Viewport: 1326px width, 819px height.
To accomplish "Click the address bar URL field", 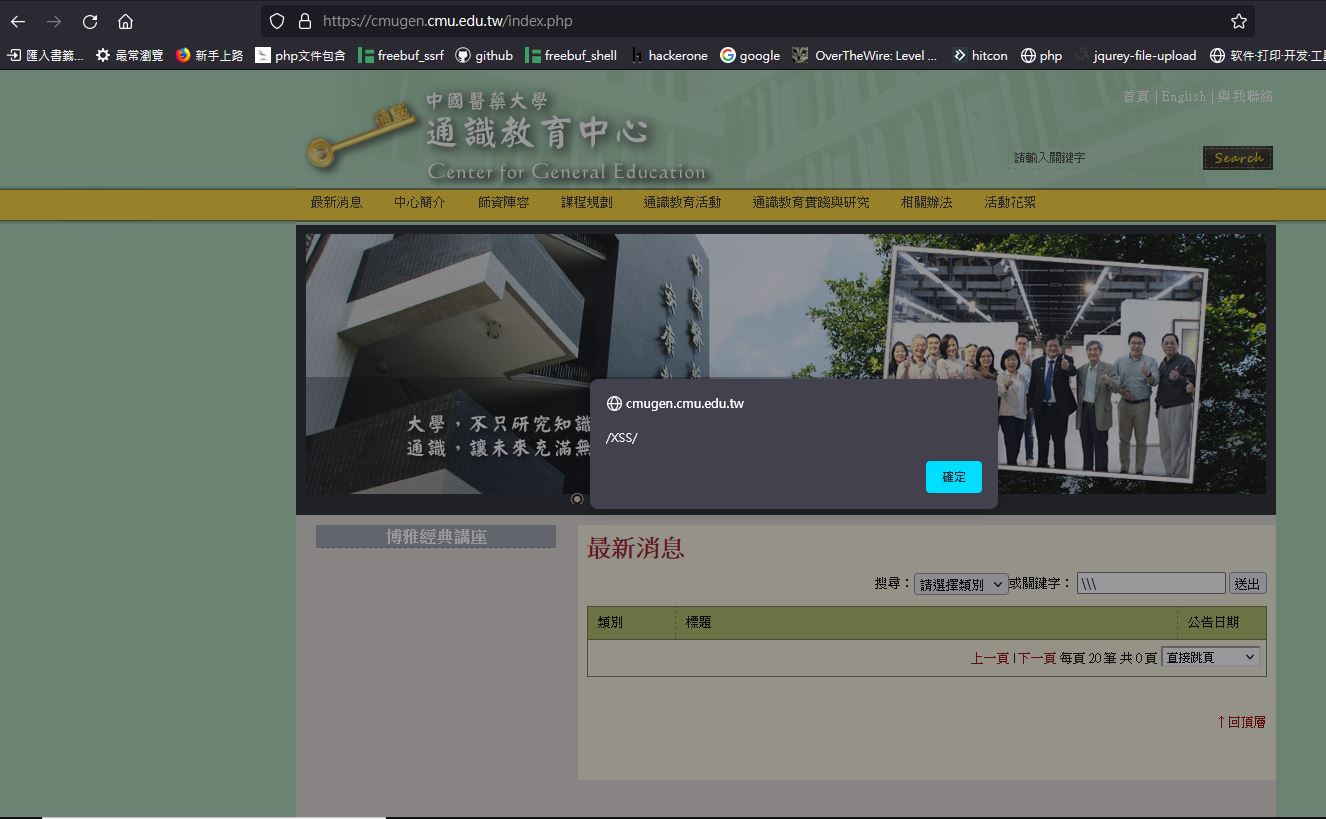I will click(x=758, y=21).
